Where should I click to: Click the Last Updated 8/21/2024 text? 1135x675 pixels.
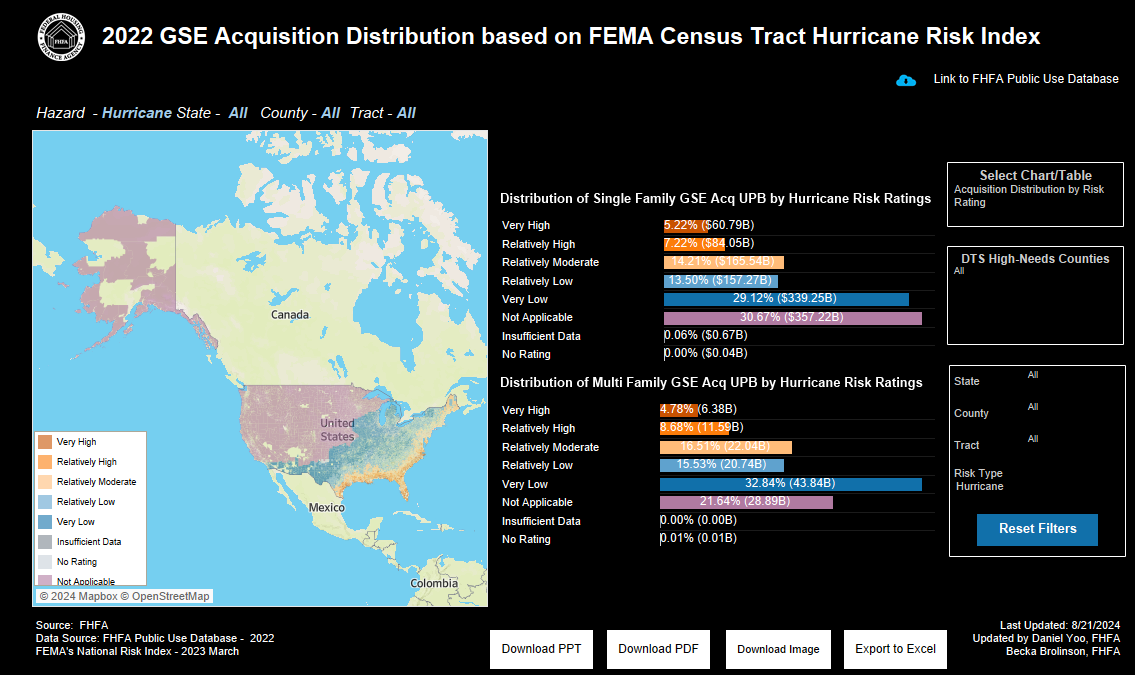point(1060,625)
